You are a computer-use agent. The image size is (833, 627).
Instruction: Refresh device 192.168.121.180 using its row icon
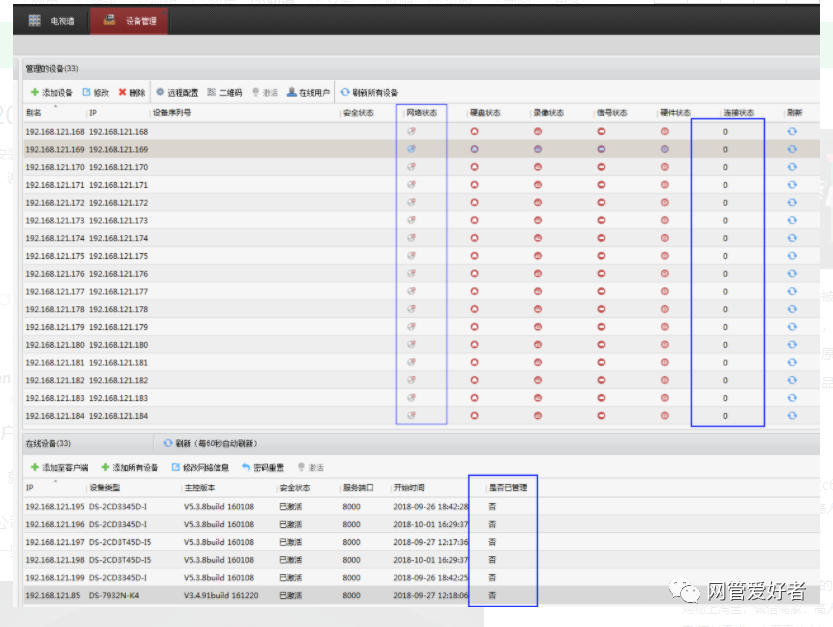(792, 344)
